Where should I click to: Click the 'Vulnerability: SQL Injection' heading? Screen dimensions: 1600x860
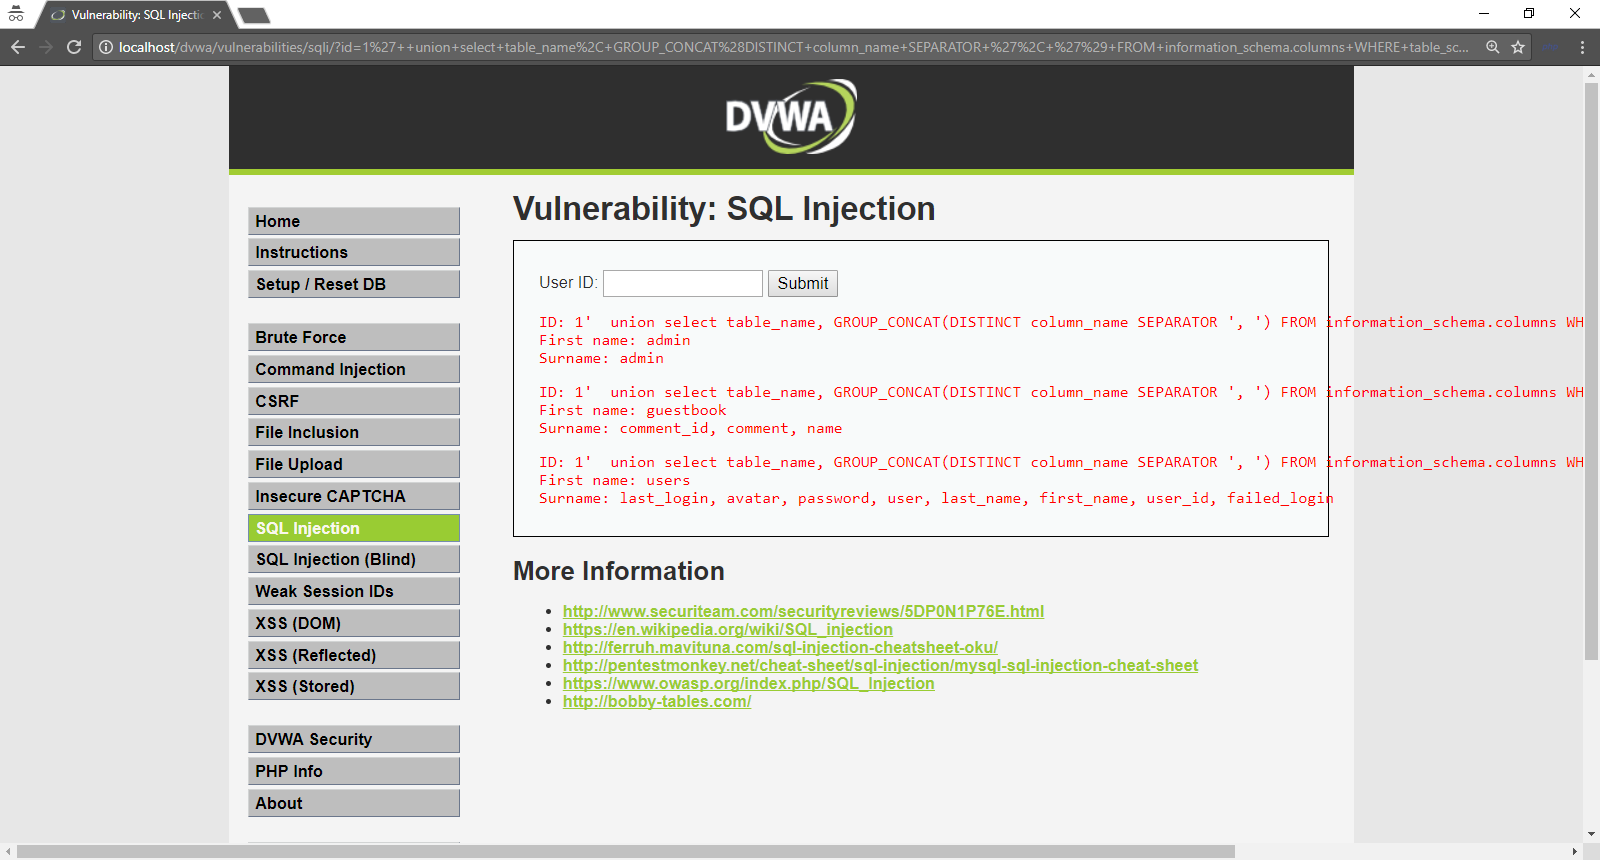pos(724,208)
